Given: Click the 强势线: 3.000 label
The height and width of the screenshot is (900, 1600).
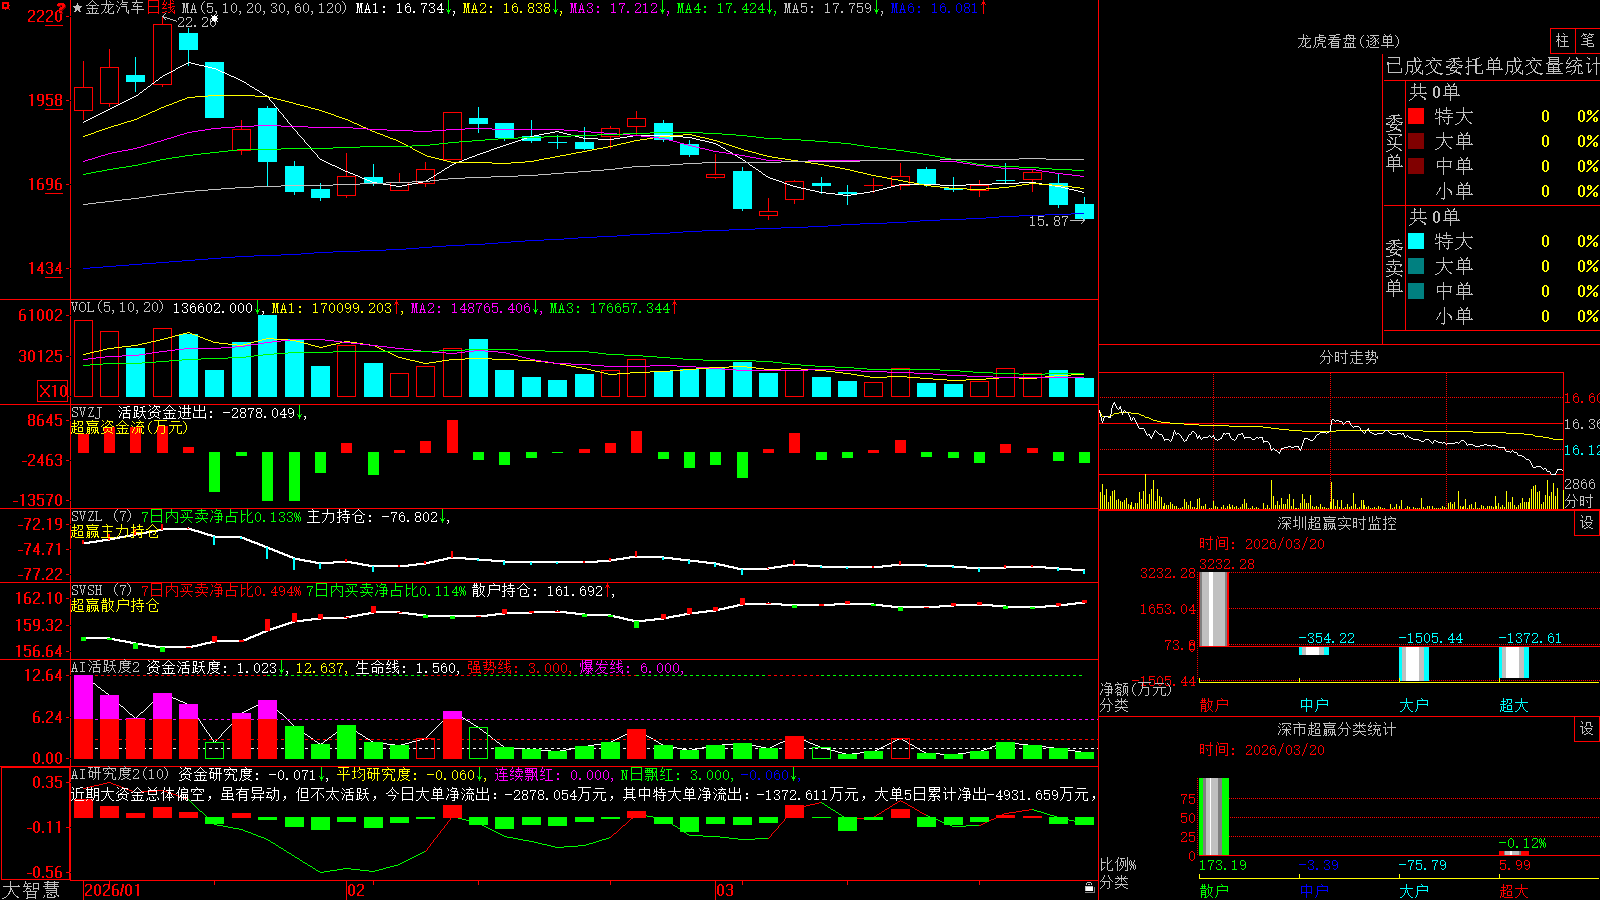Looking at the screenshot, I should [x=518, y=668].
